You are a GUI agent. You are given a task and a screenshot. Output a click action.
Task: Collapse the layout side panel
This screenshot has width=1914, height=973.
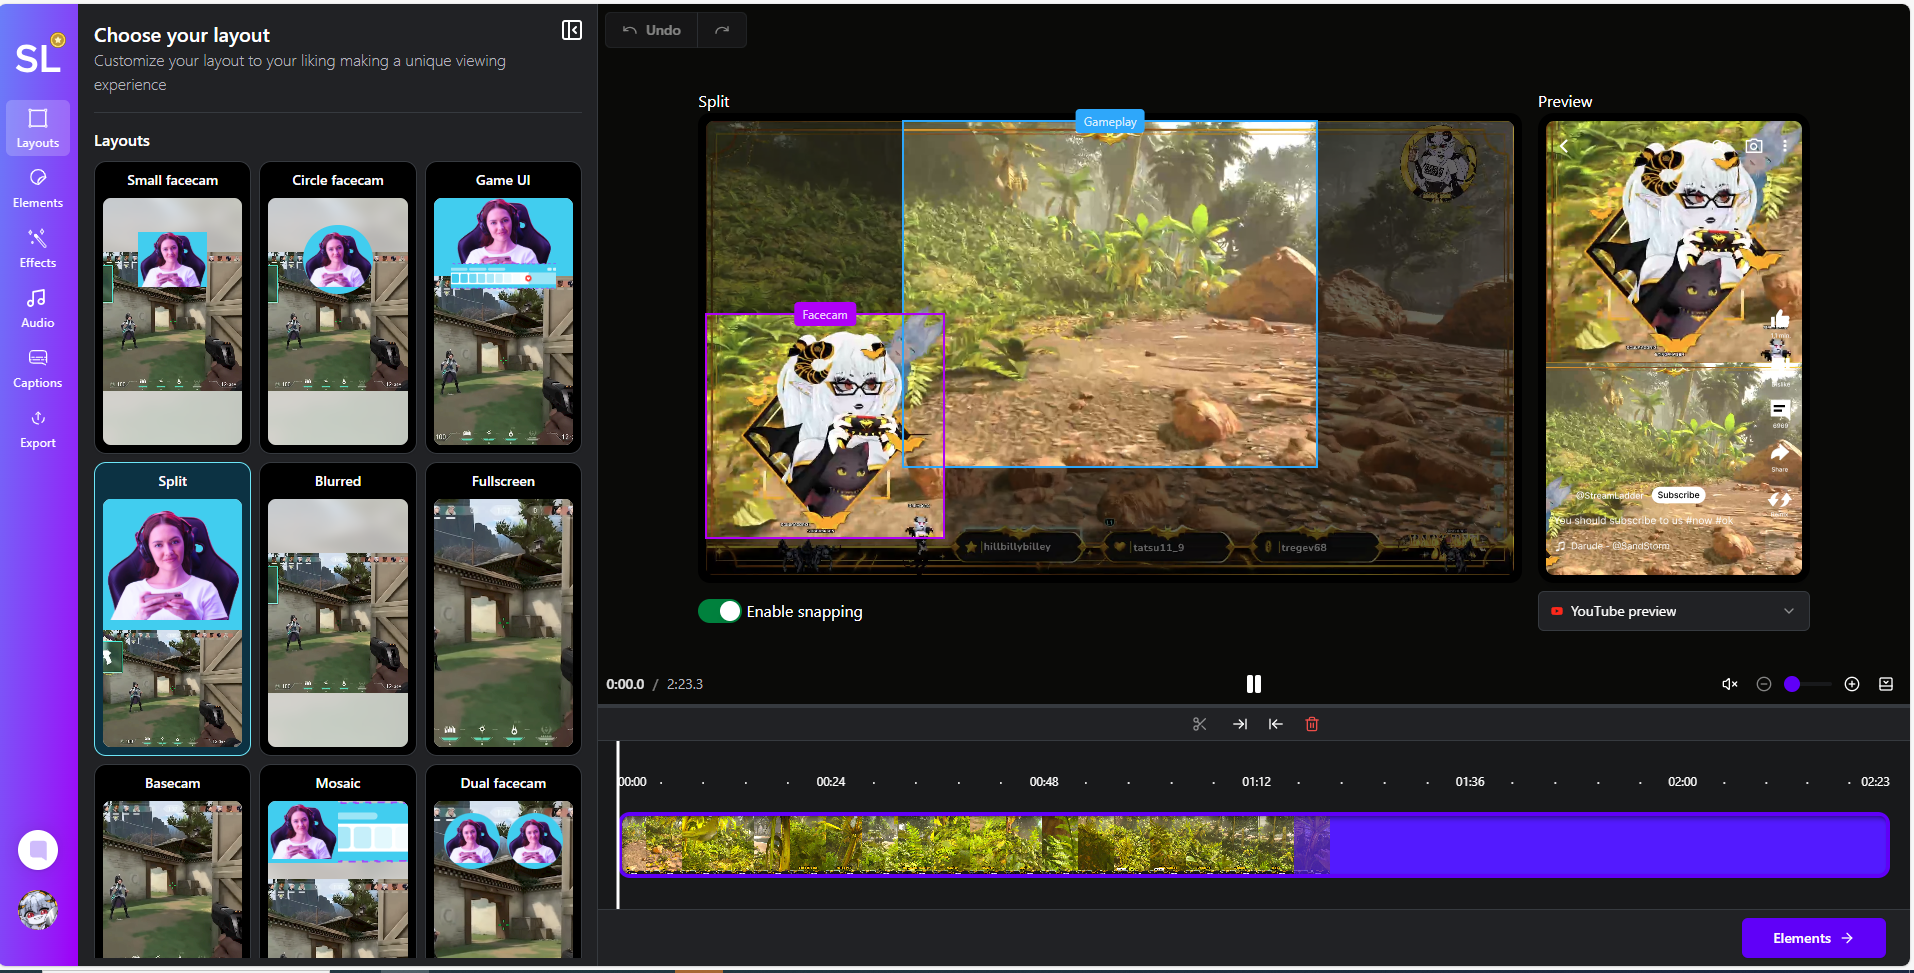(x=571, y=30)
